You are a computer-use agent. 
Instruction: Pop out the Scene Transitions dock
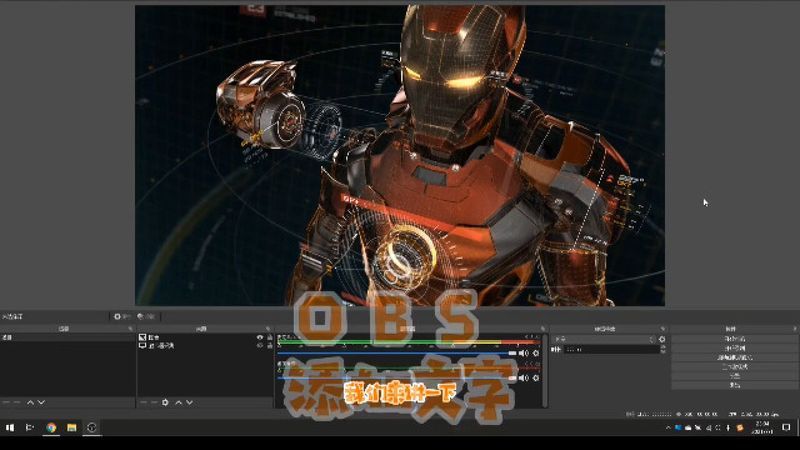663,329
